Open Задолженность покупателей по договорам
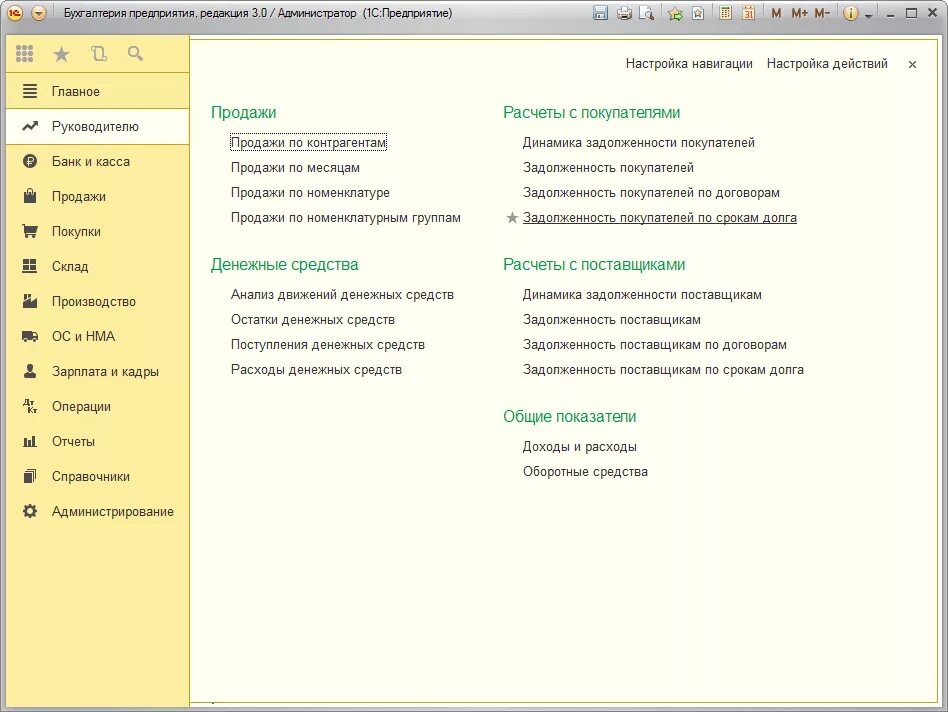948x712 pixels. [651, 193]
